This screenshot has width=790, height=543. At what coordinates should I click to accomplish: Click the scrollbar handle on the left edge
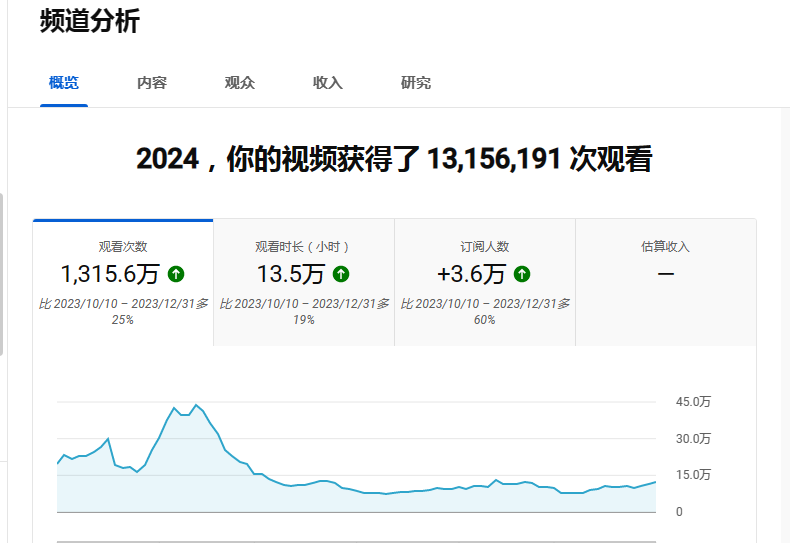point(2,275)
